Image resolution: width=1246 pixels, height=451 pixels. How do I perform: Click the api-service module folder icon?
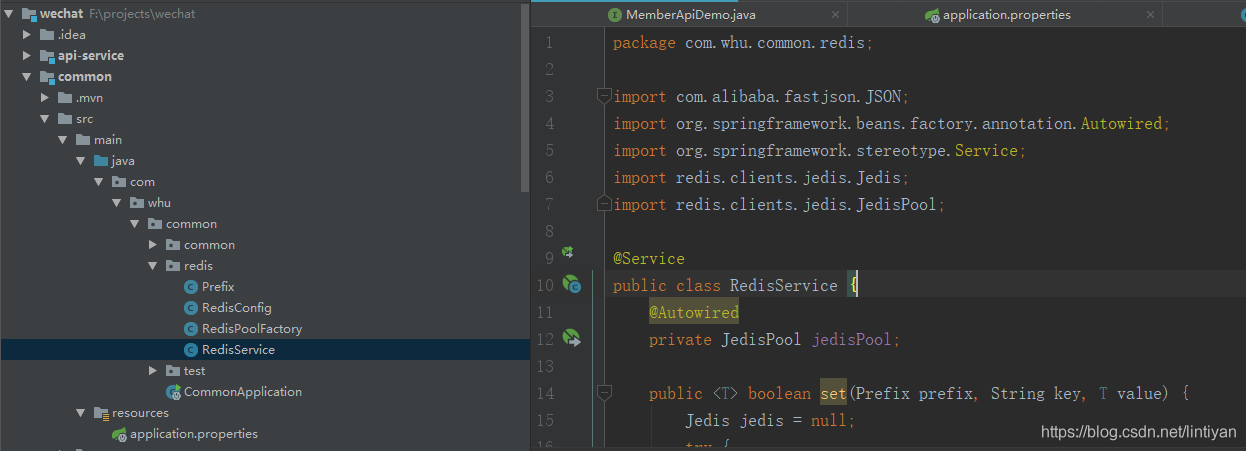[x=47, y=56]
